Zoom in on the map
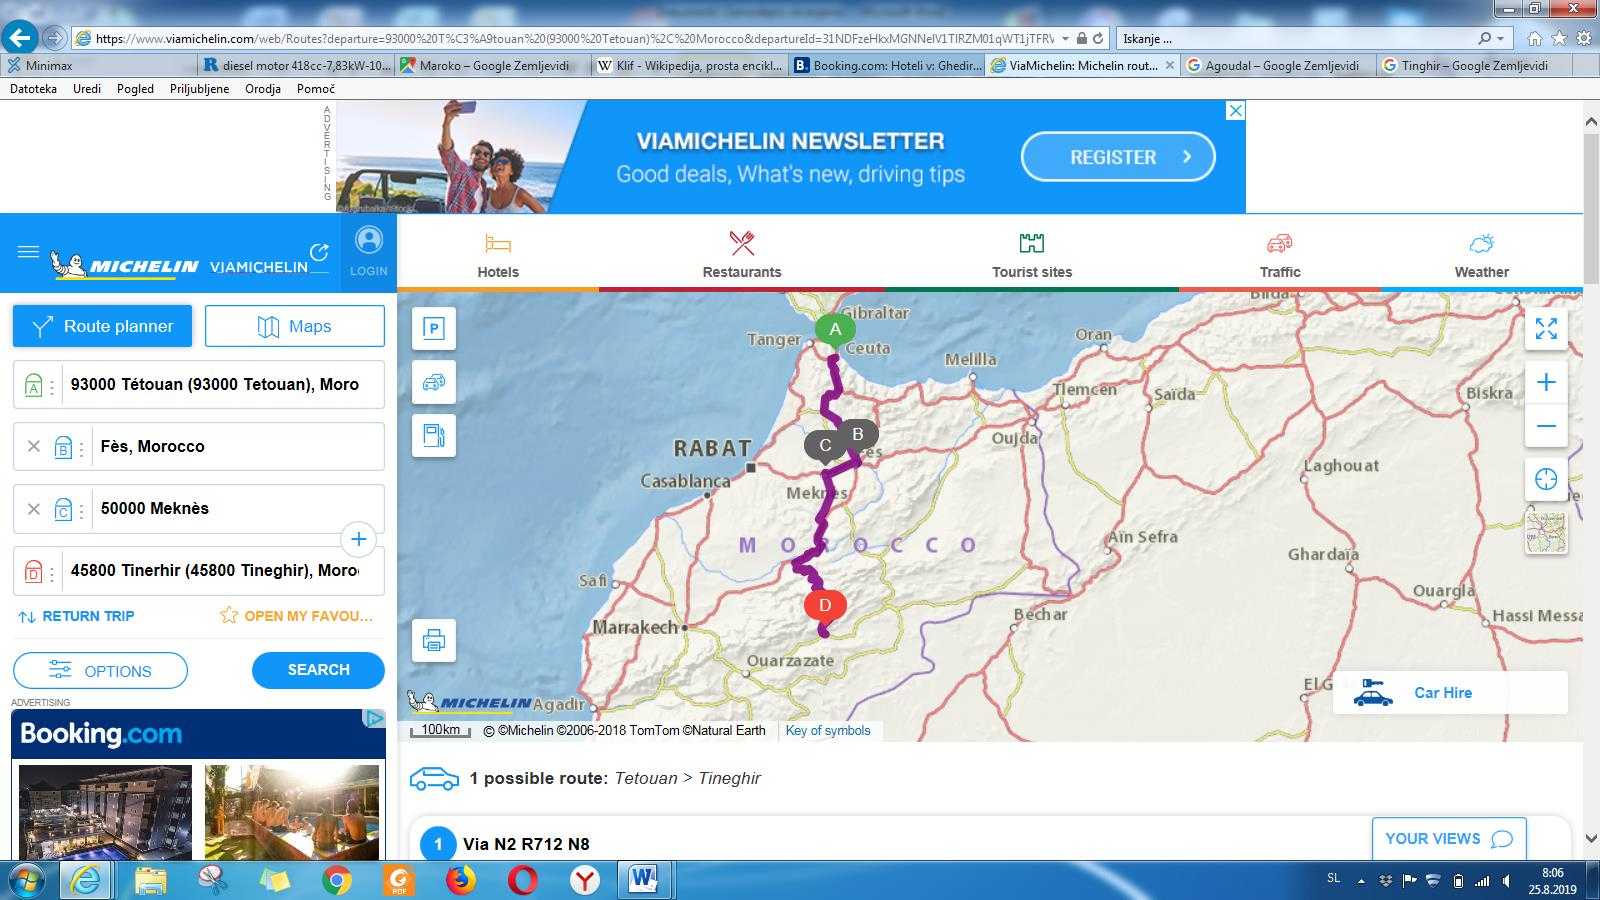Screen dimensions: 1600x900 tap(1546, 382)
